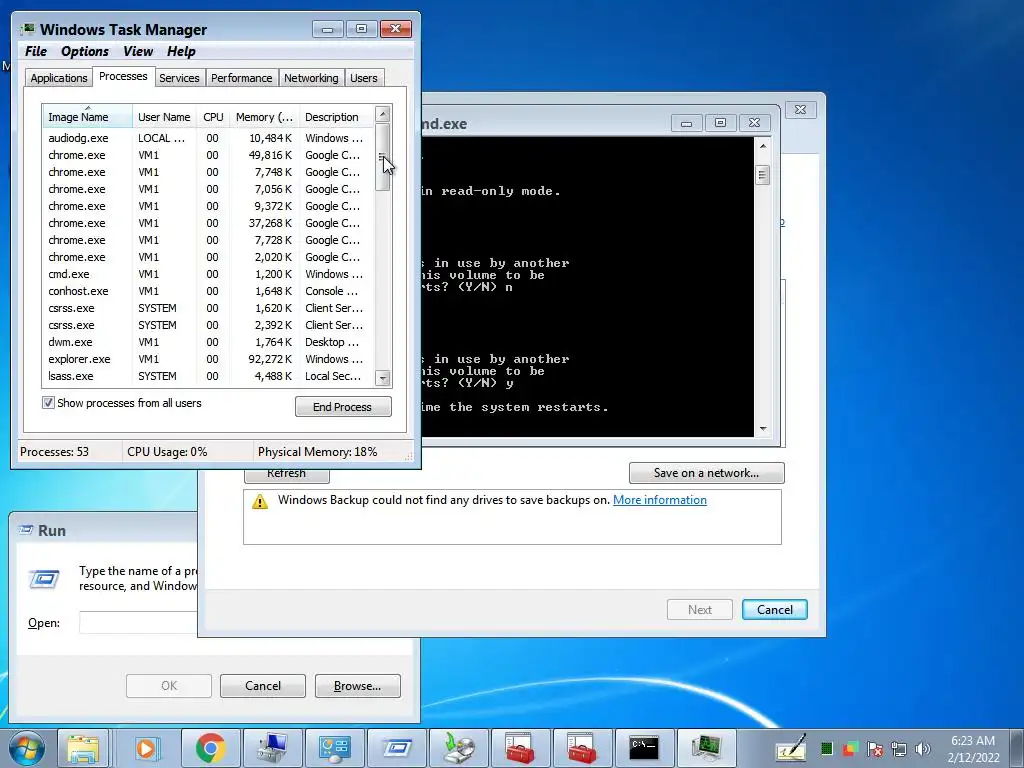1024x768 pixels.
Task: Open the network status tray icon
Action: [x=899, y=749]
